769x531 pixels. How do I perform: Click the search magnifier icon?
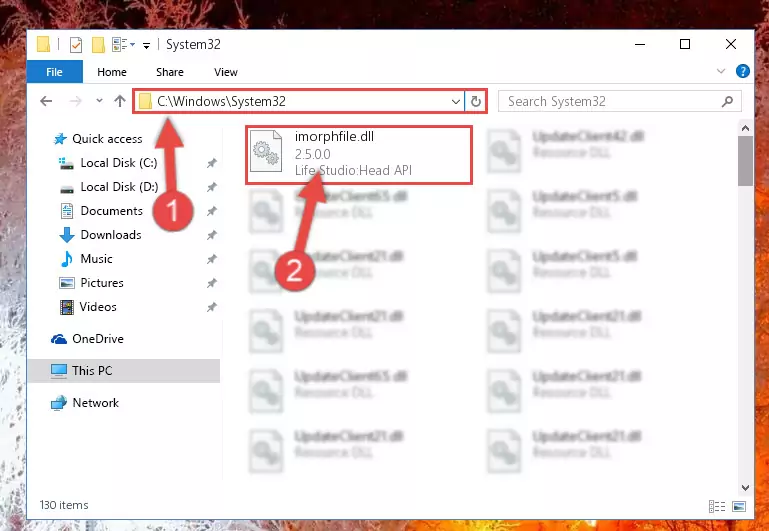(x=727, y=101)
